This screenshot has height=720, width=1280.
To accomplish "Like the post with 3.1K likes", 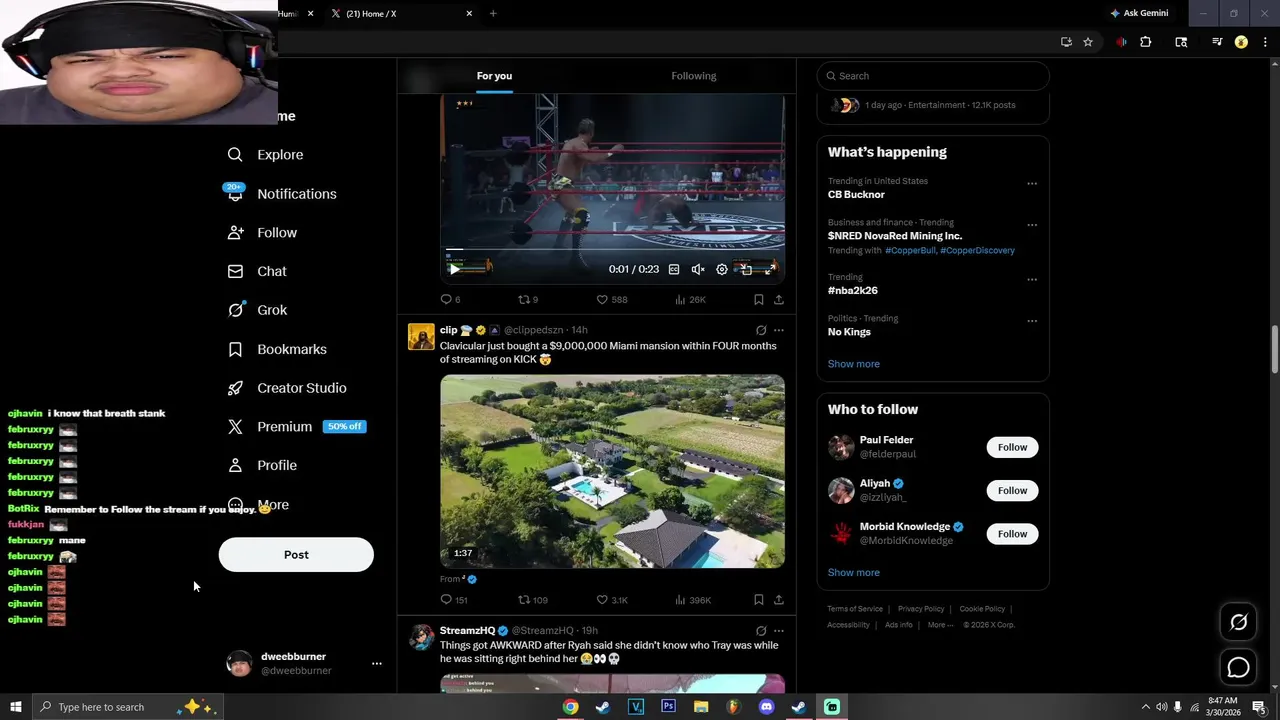I will 612,600.
